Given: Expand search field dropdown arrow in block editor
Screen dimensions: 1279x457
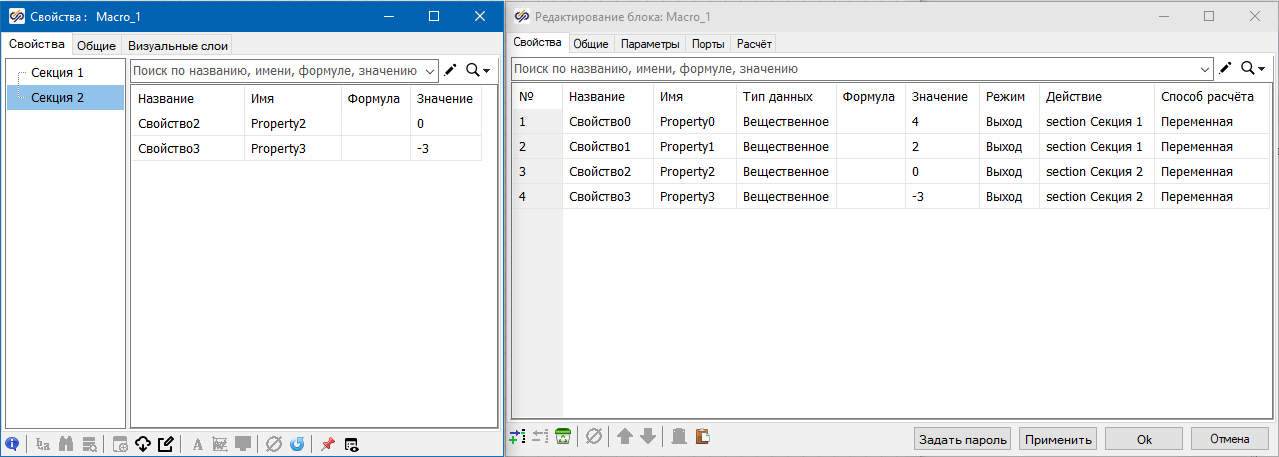Looking at the screenshot, I should [1205, 69].
